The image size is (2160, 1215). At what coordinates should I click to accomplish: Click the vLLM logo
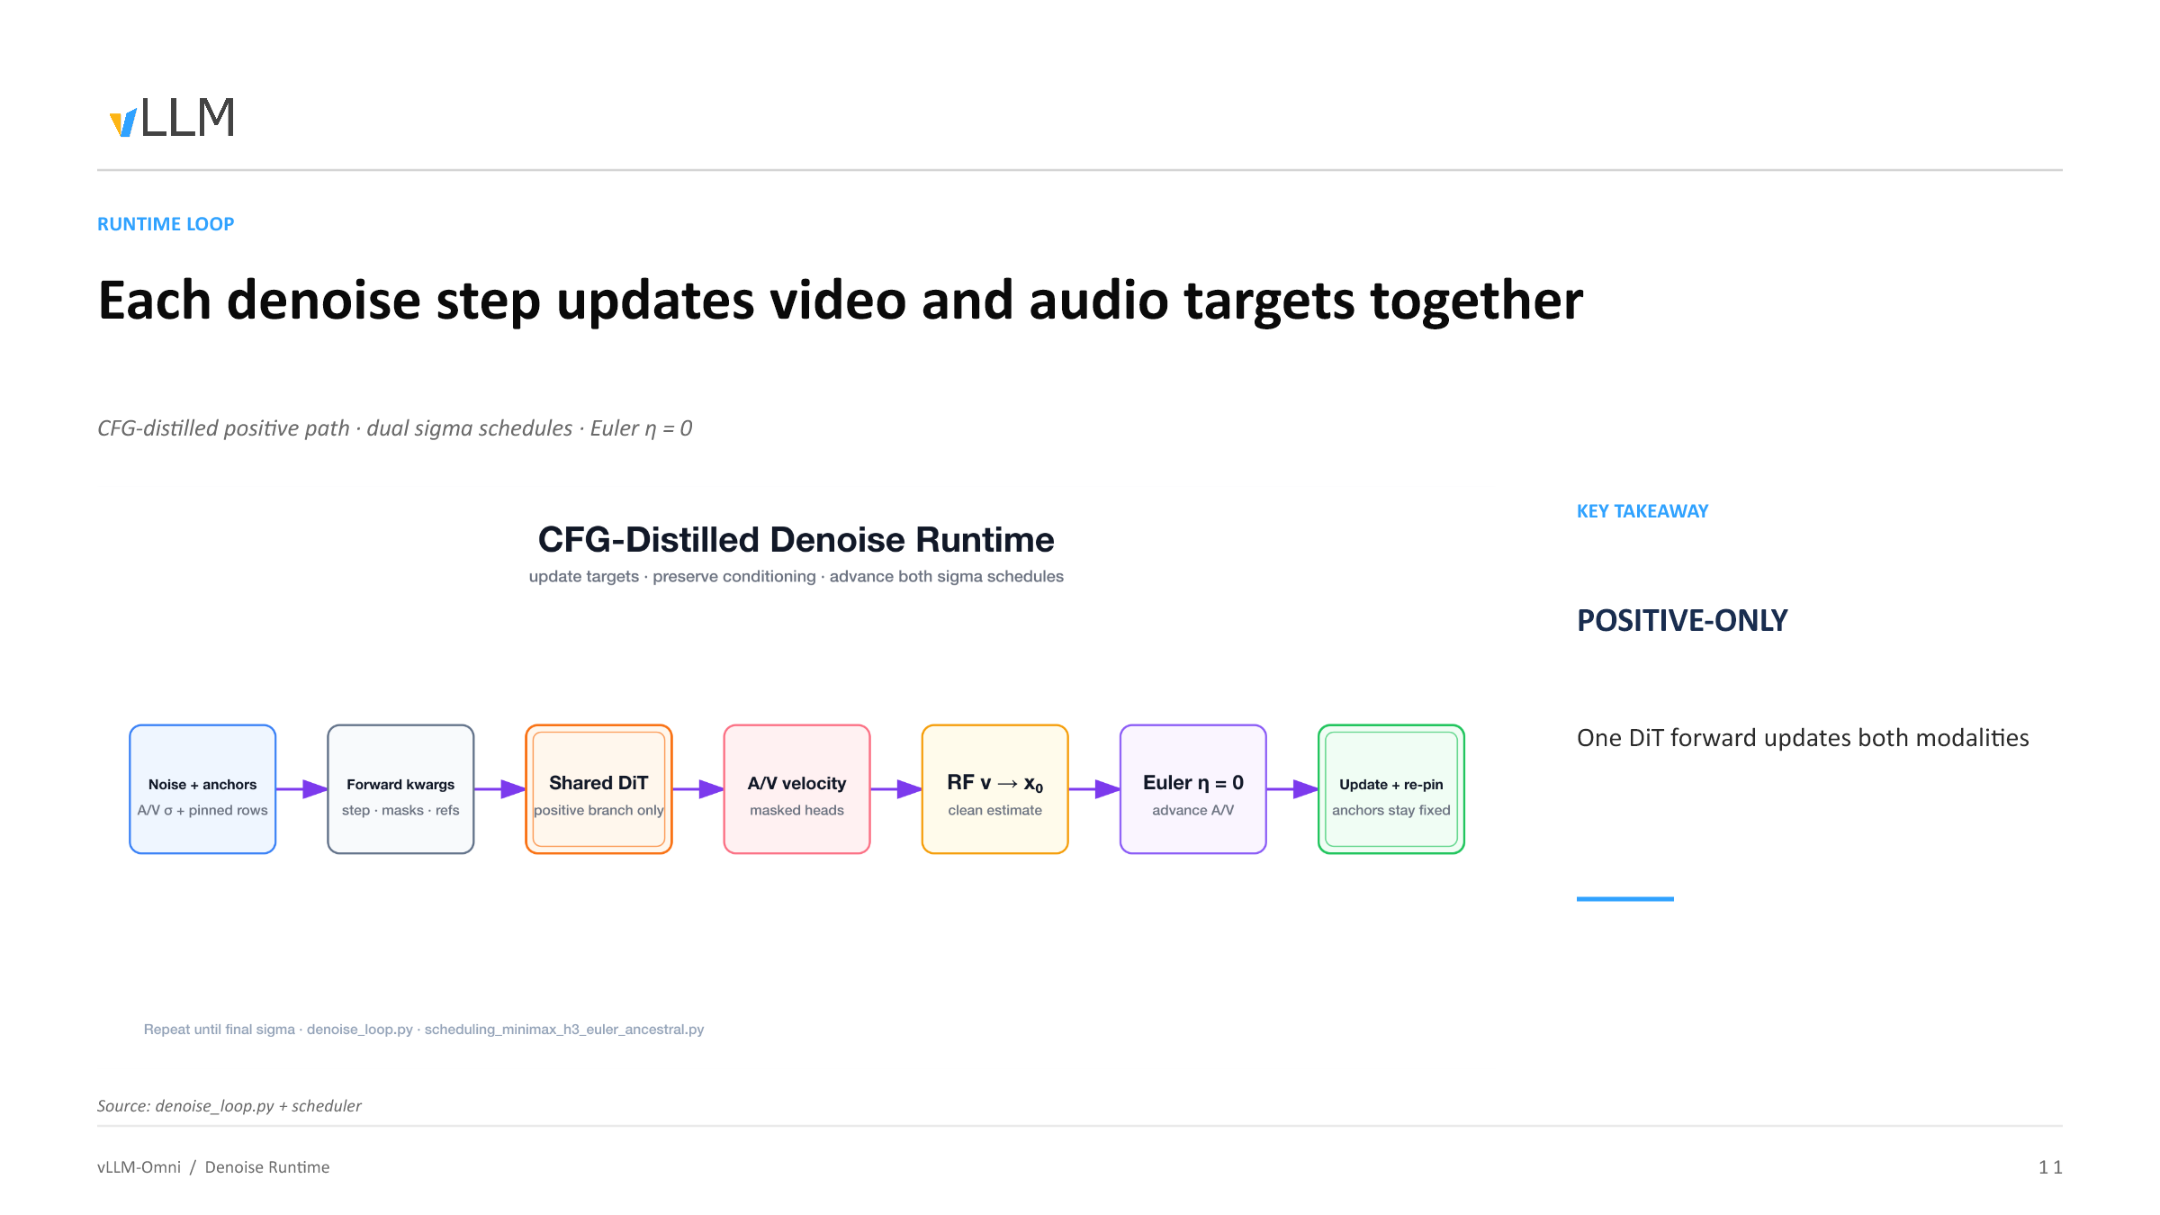pos(172,117)
